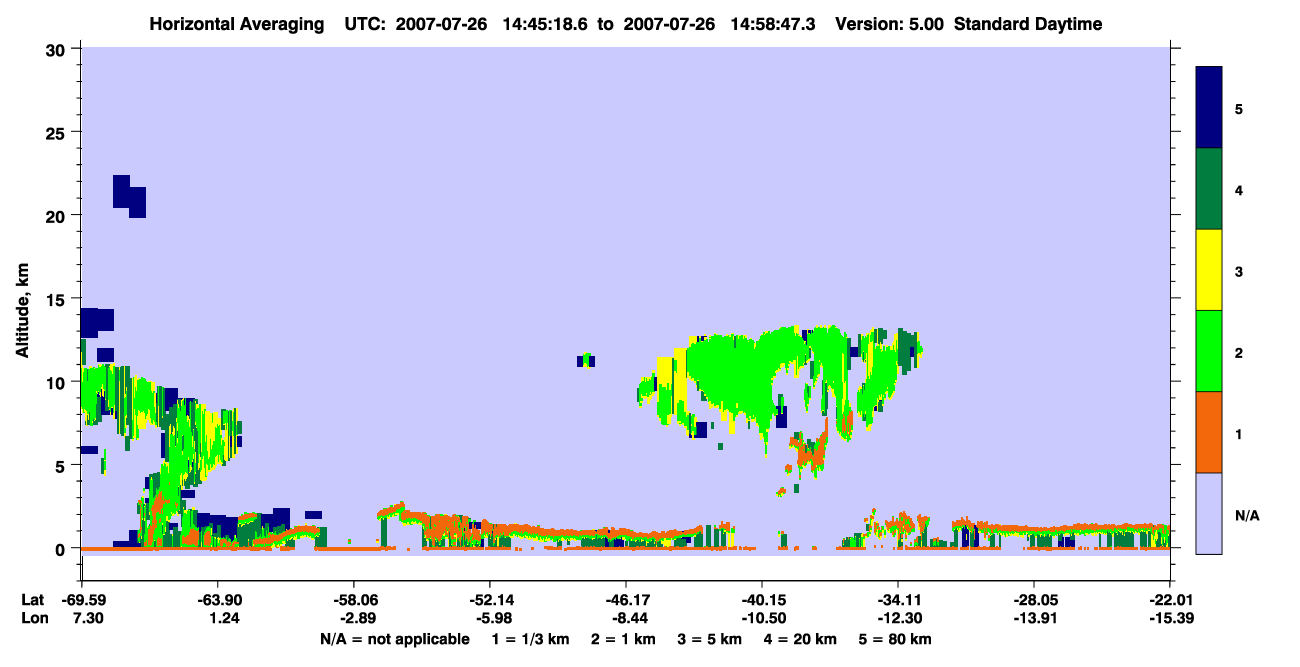Click the dark blue block near 21 km altitude
The width and height of the screenshot is (1300, 667).
point(129,196)
